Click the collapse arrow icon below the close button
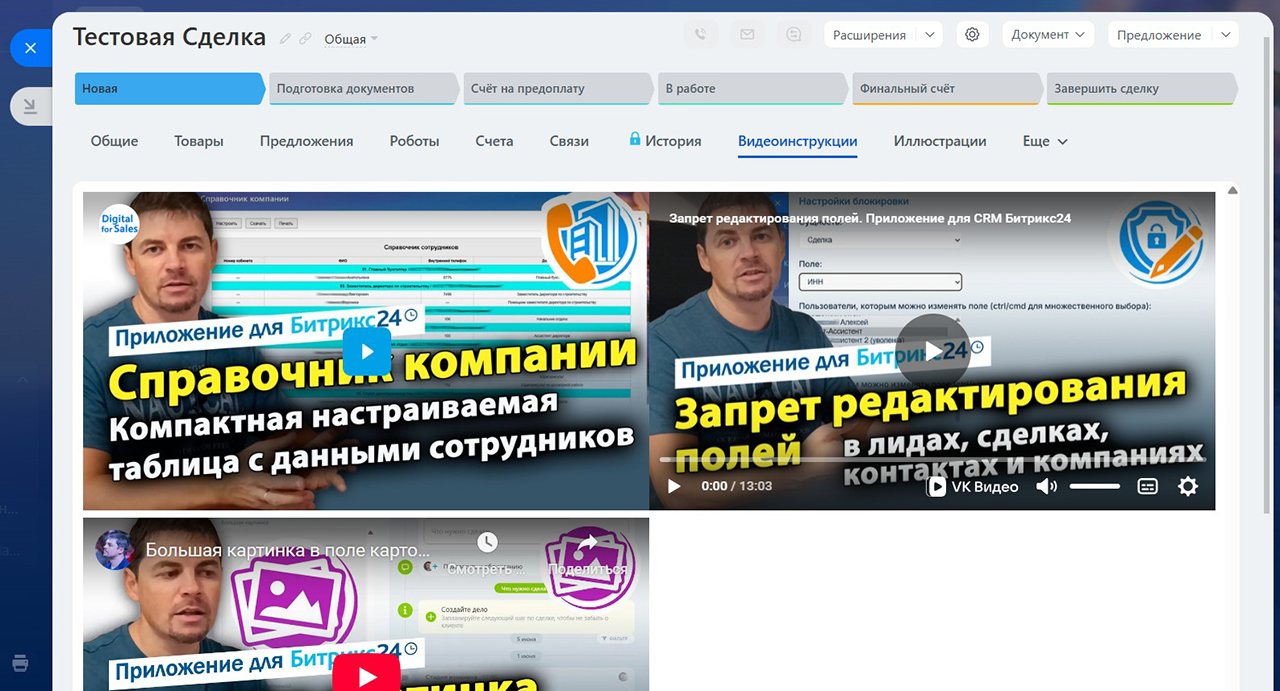The height and width of the screenshot is (691, 1280). 30,106
